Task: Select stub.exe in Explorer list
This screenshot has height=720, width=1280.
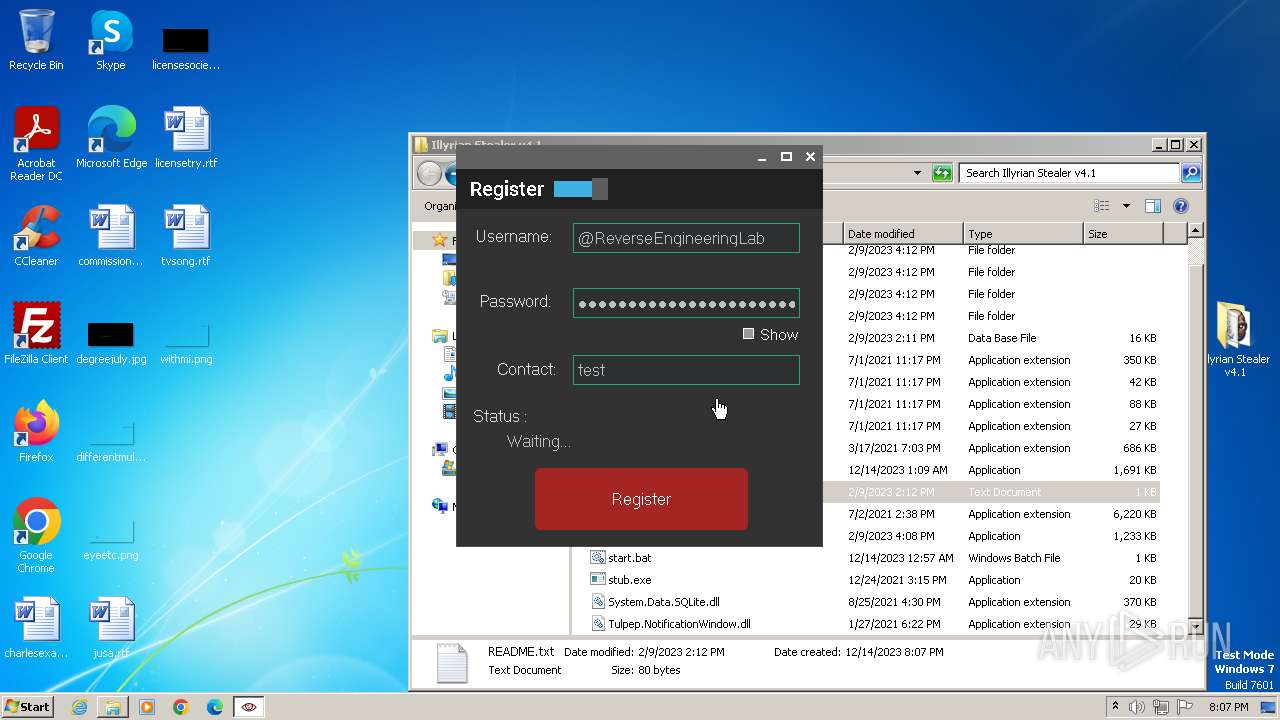Action: pyautogui.click(x=629, y=580)
